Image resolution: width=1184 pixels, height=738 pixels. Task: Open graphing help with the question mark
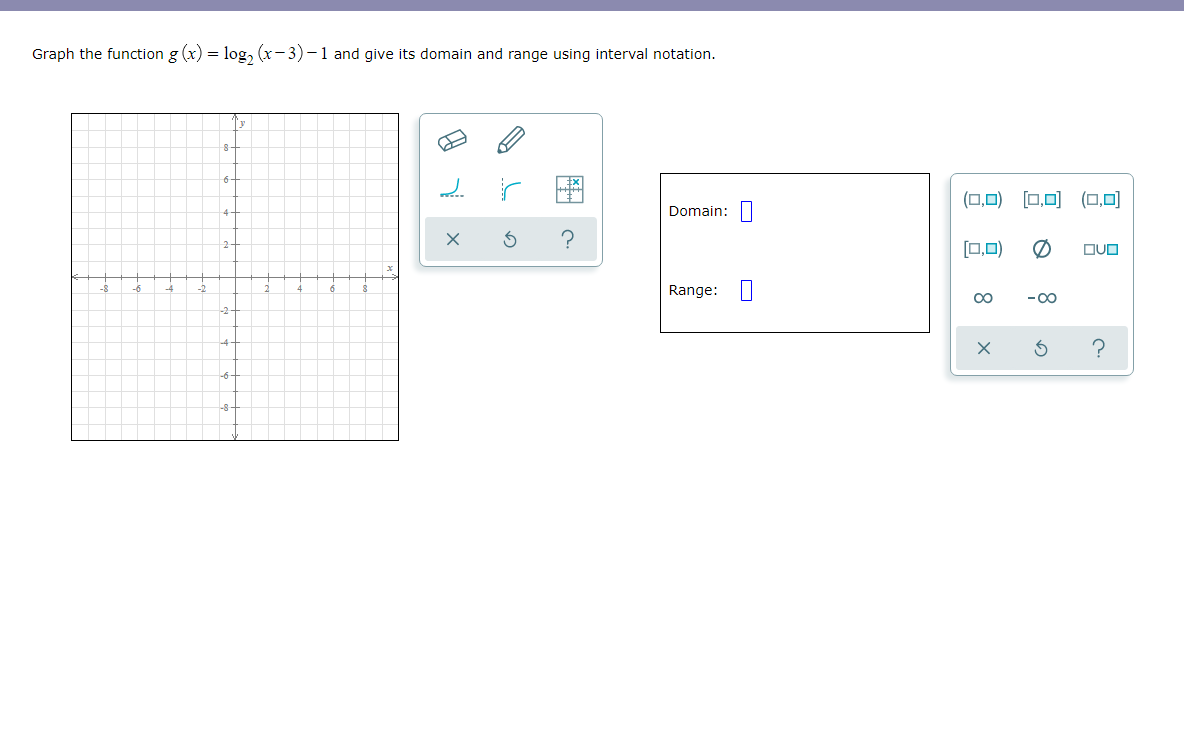coord(567,238)
